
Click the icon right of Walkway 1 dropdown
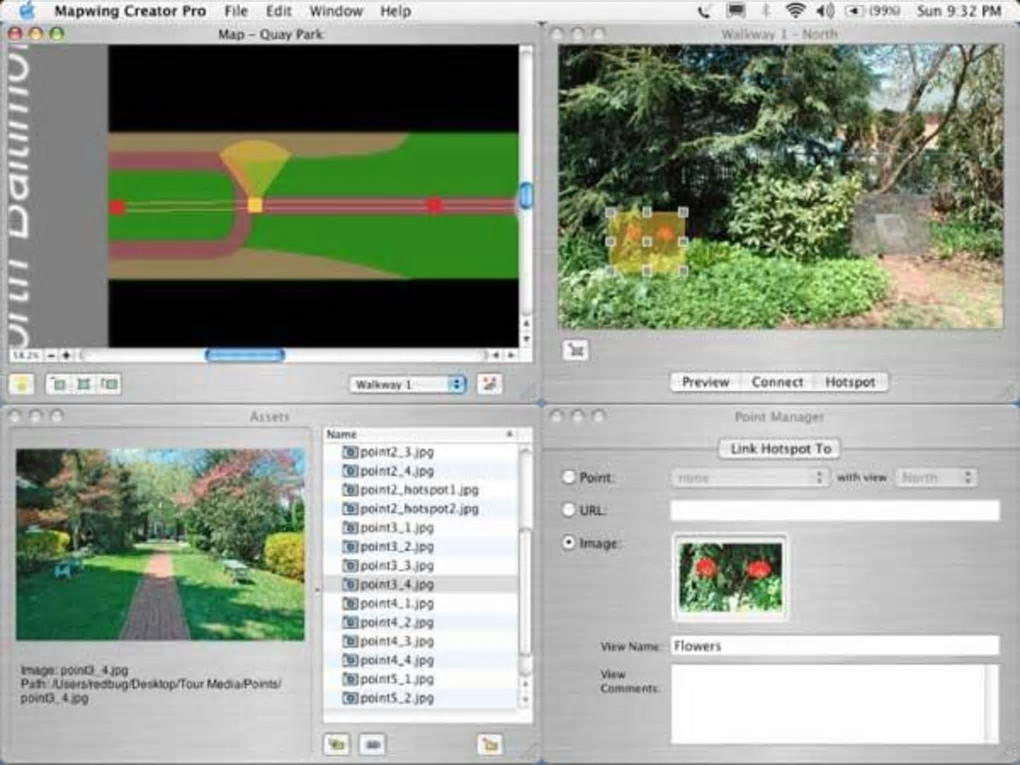(489, 384)
